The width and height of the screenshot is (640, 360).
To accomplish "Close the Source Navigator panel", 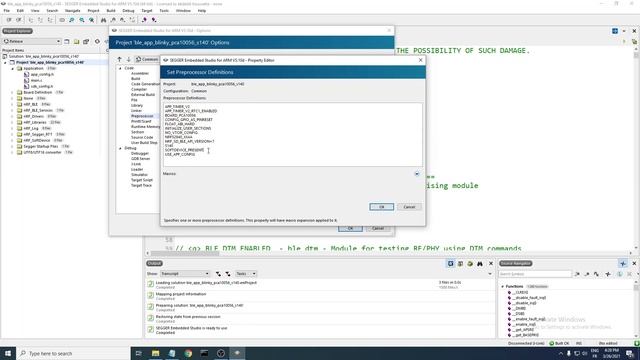I will tap(634, 264).
